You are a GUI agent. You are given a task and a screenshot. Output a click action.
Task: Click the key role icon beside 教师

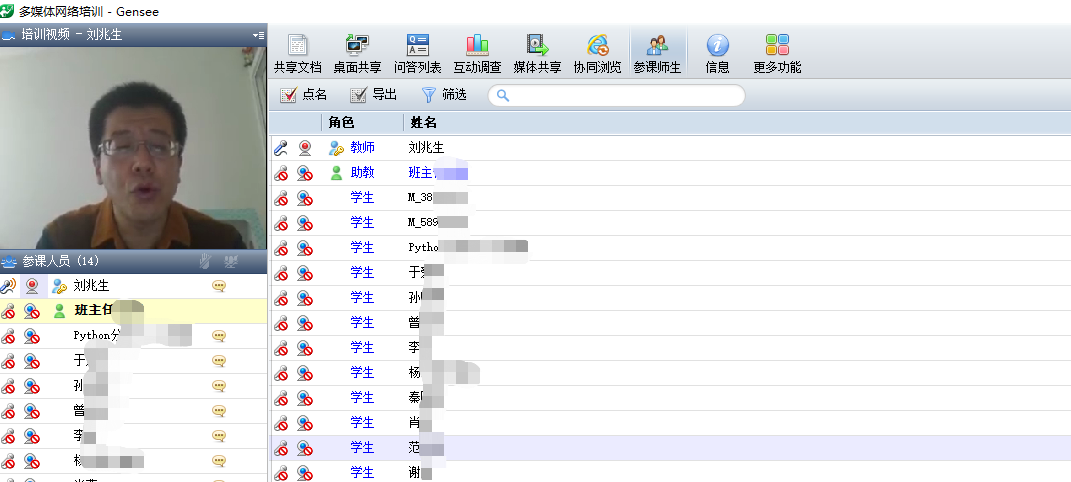[336, 148]
